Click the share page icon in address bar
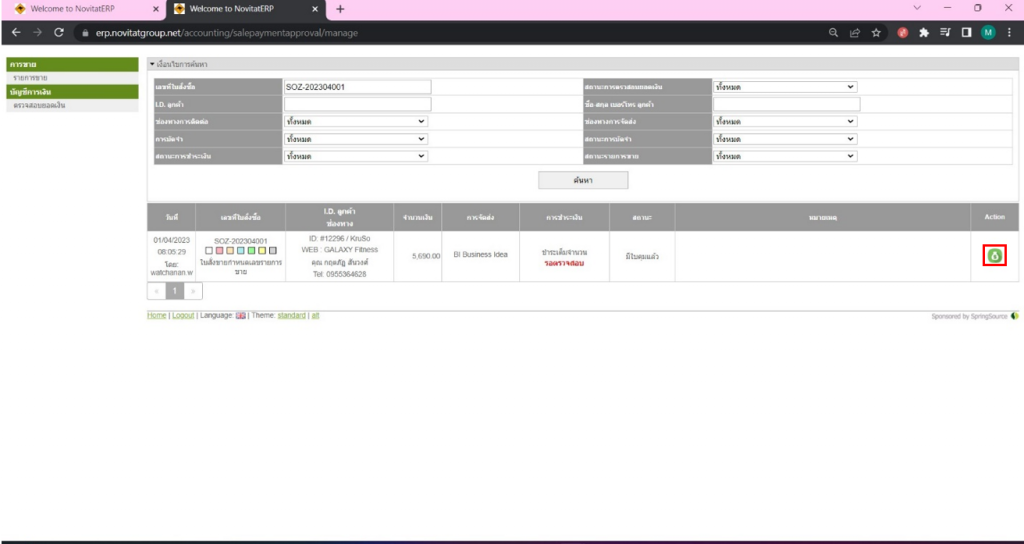This screenshot has width=1024, height=544. click(x=855, y=32)
